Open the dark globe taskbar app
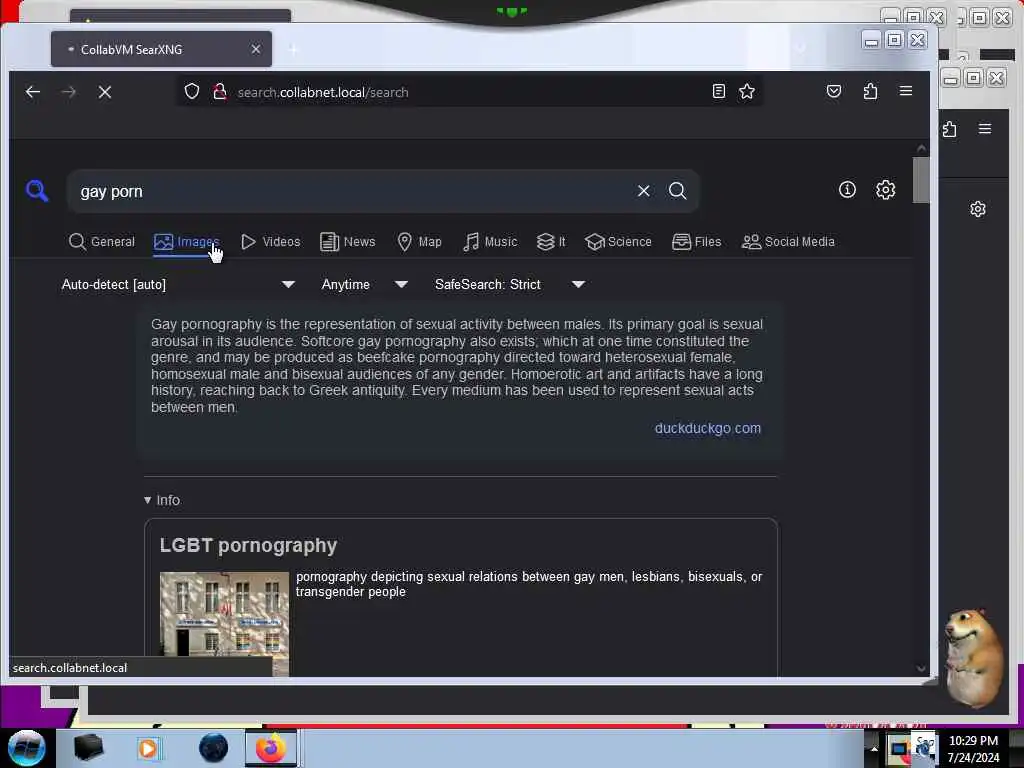The width and height of the screenshot is (1024, 768). click(x=213, y=748)
